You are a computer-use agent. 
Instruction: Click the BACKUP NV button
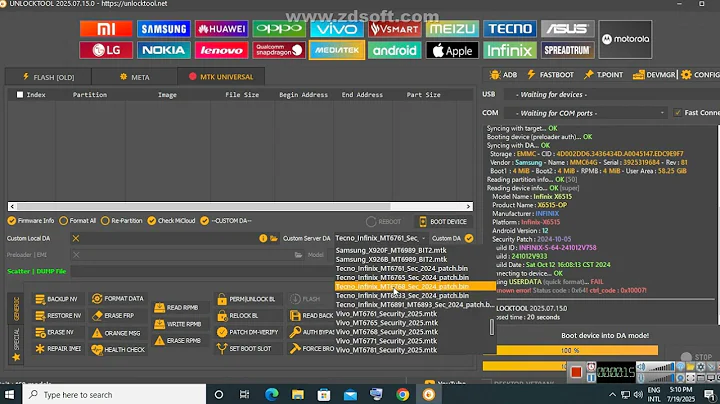(56, 299)
